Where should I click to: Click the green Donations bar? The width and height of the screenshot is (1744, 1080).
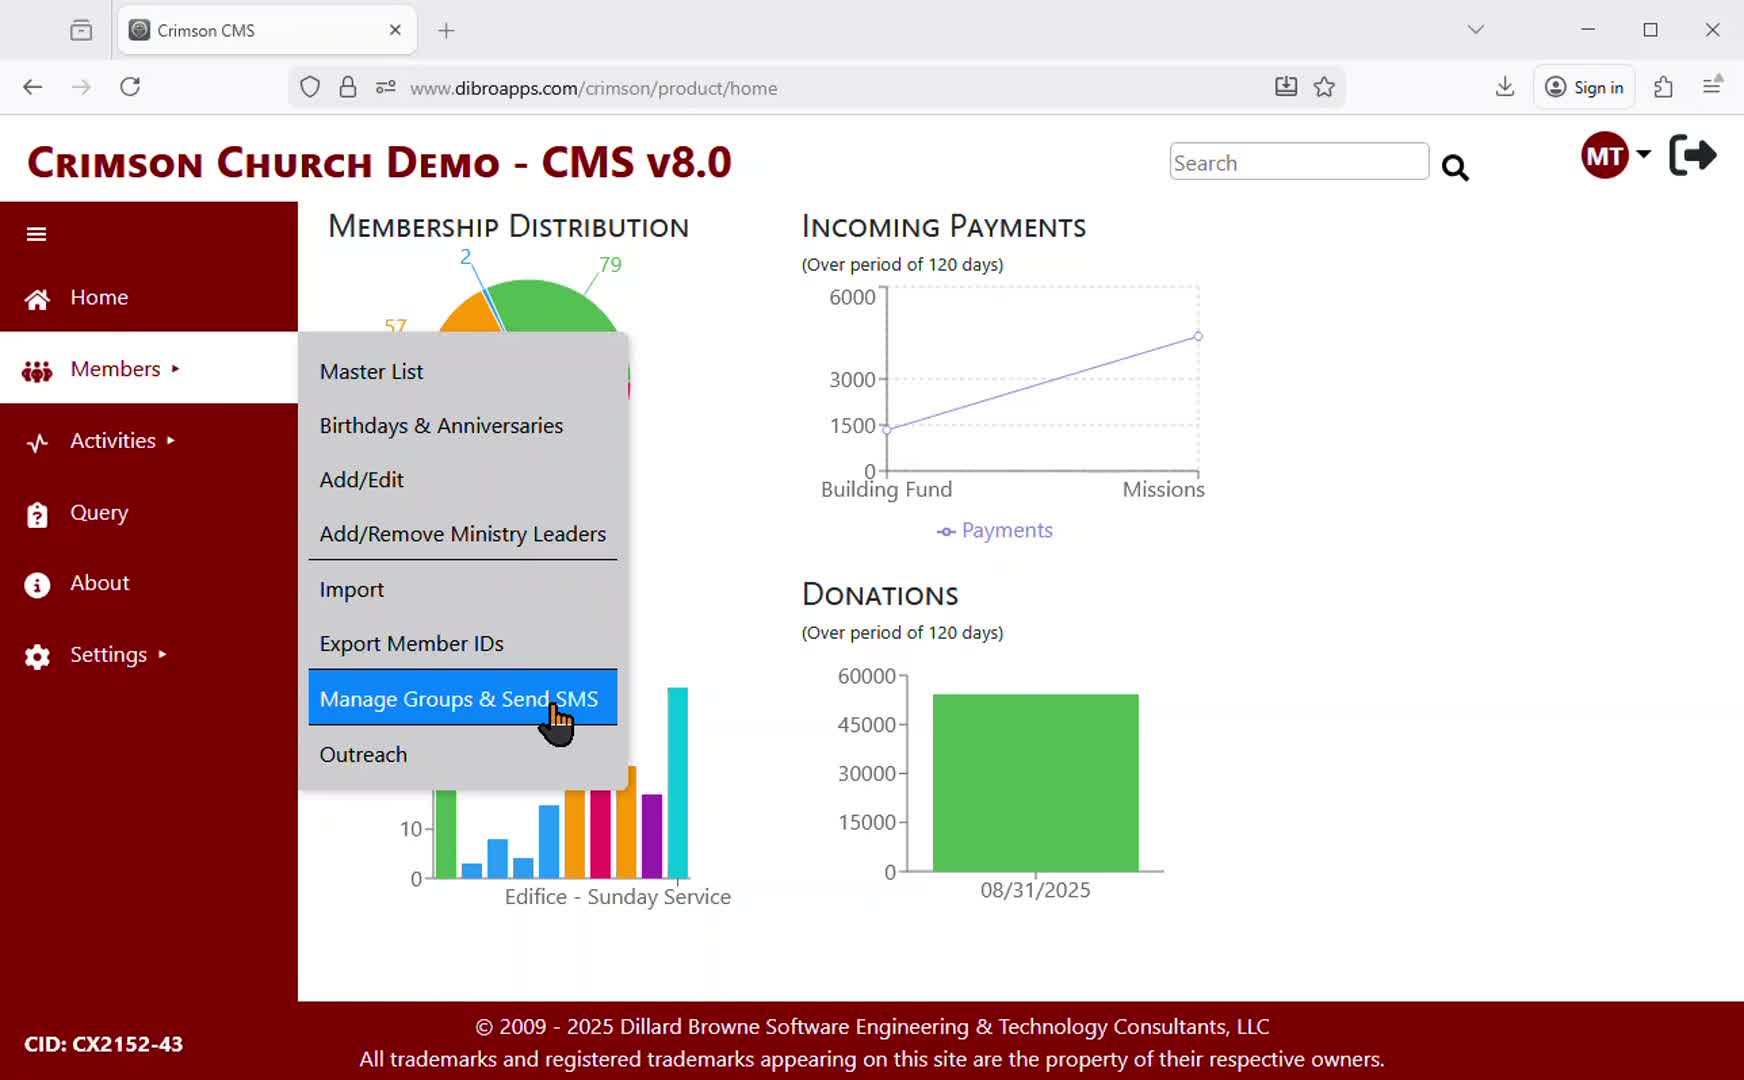(x=1035, y=783)
